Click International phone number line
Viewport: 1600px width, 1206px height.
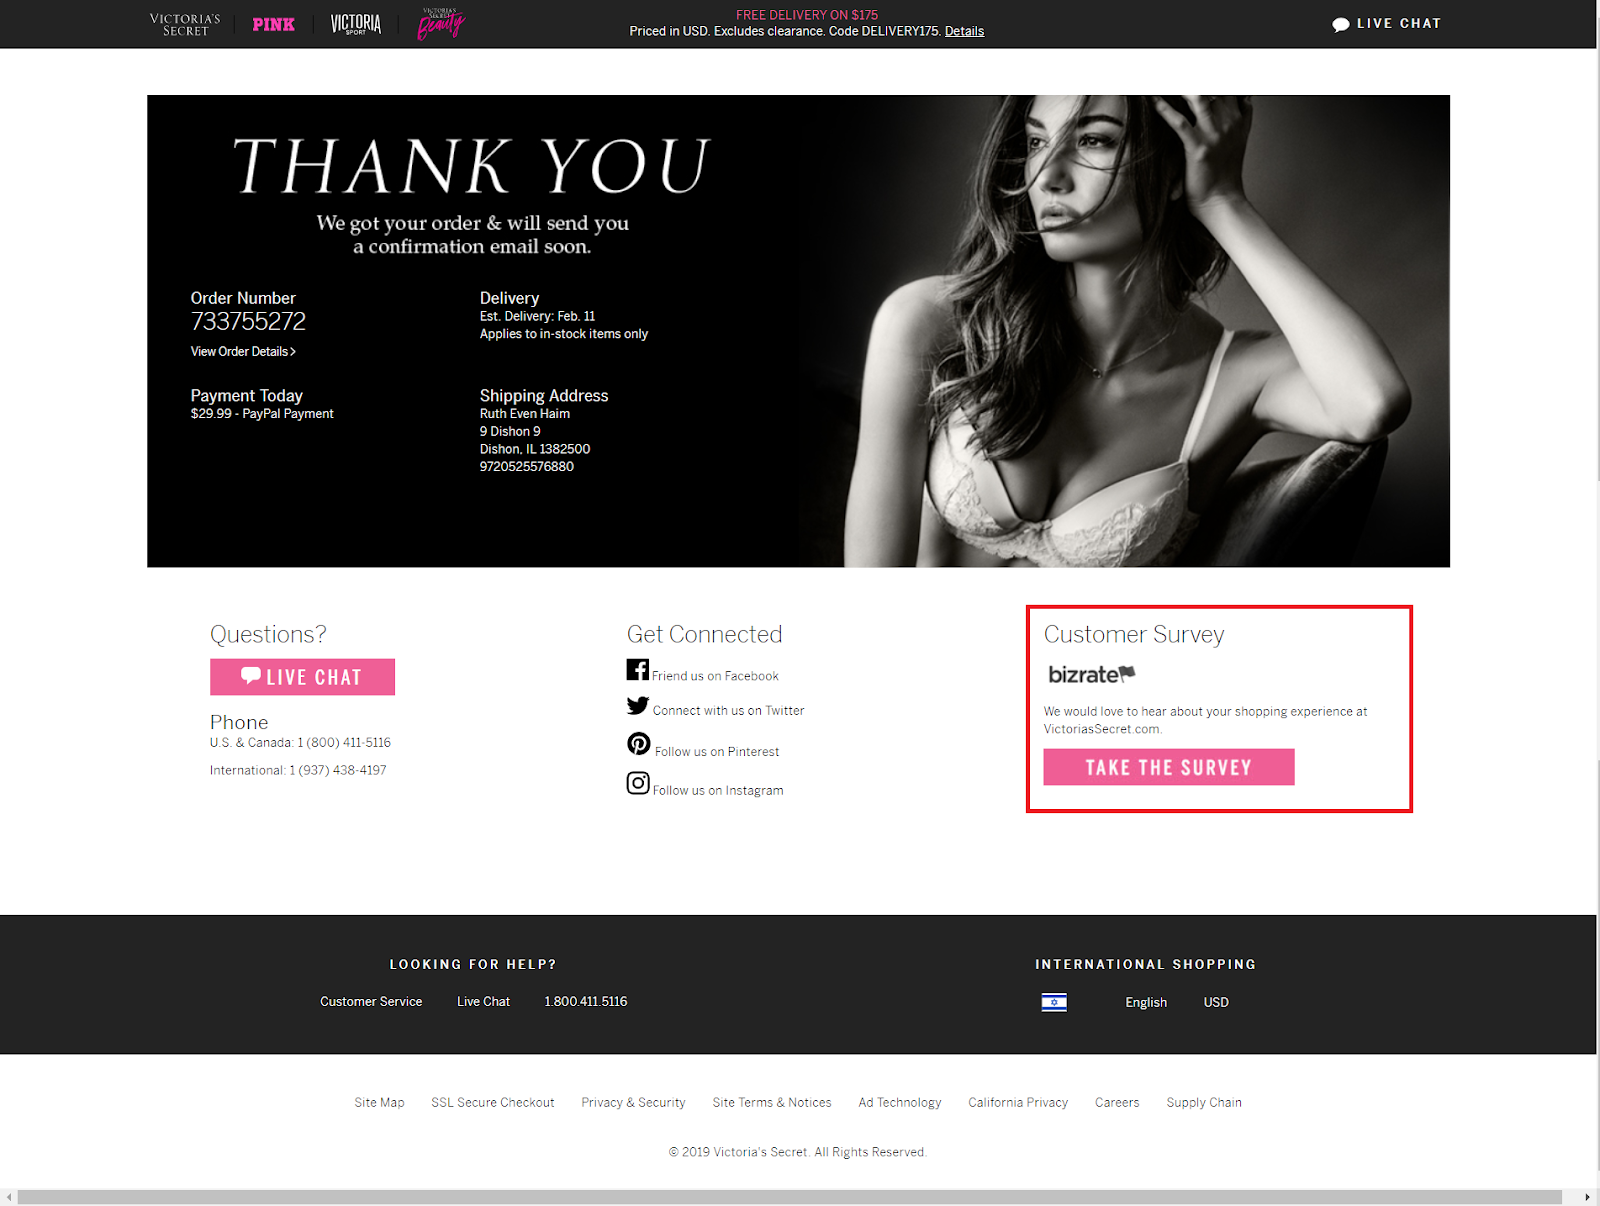(298, 770)
